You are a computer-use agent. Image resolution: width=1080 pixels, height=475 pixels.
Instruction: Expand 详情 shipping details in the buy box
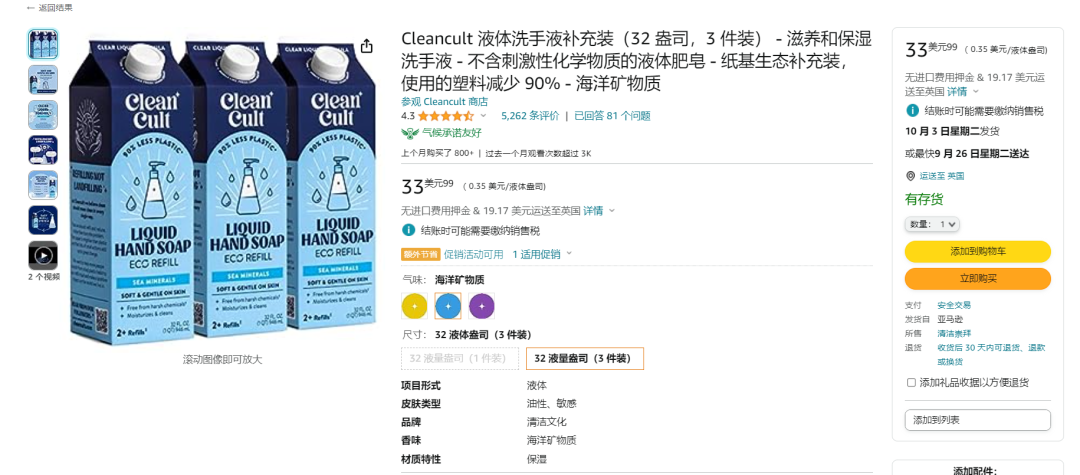pyautogui.click(x=962, y=92)
